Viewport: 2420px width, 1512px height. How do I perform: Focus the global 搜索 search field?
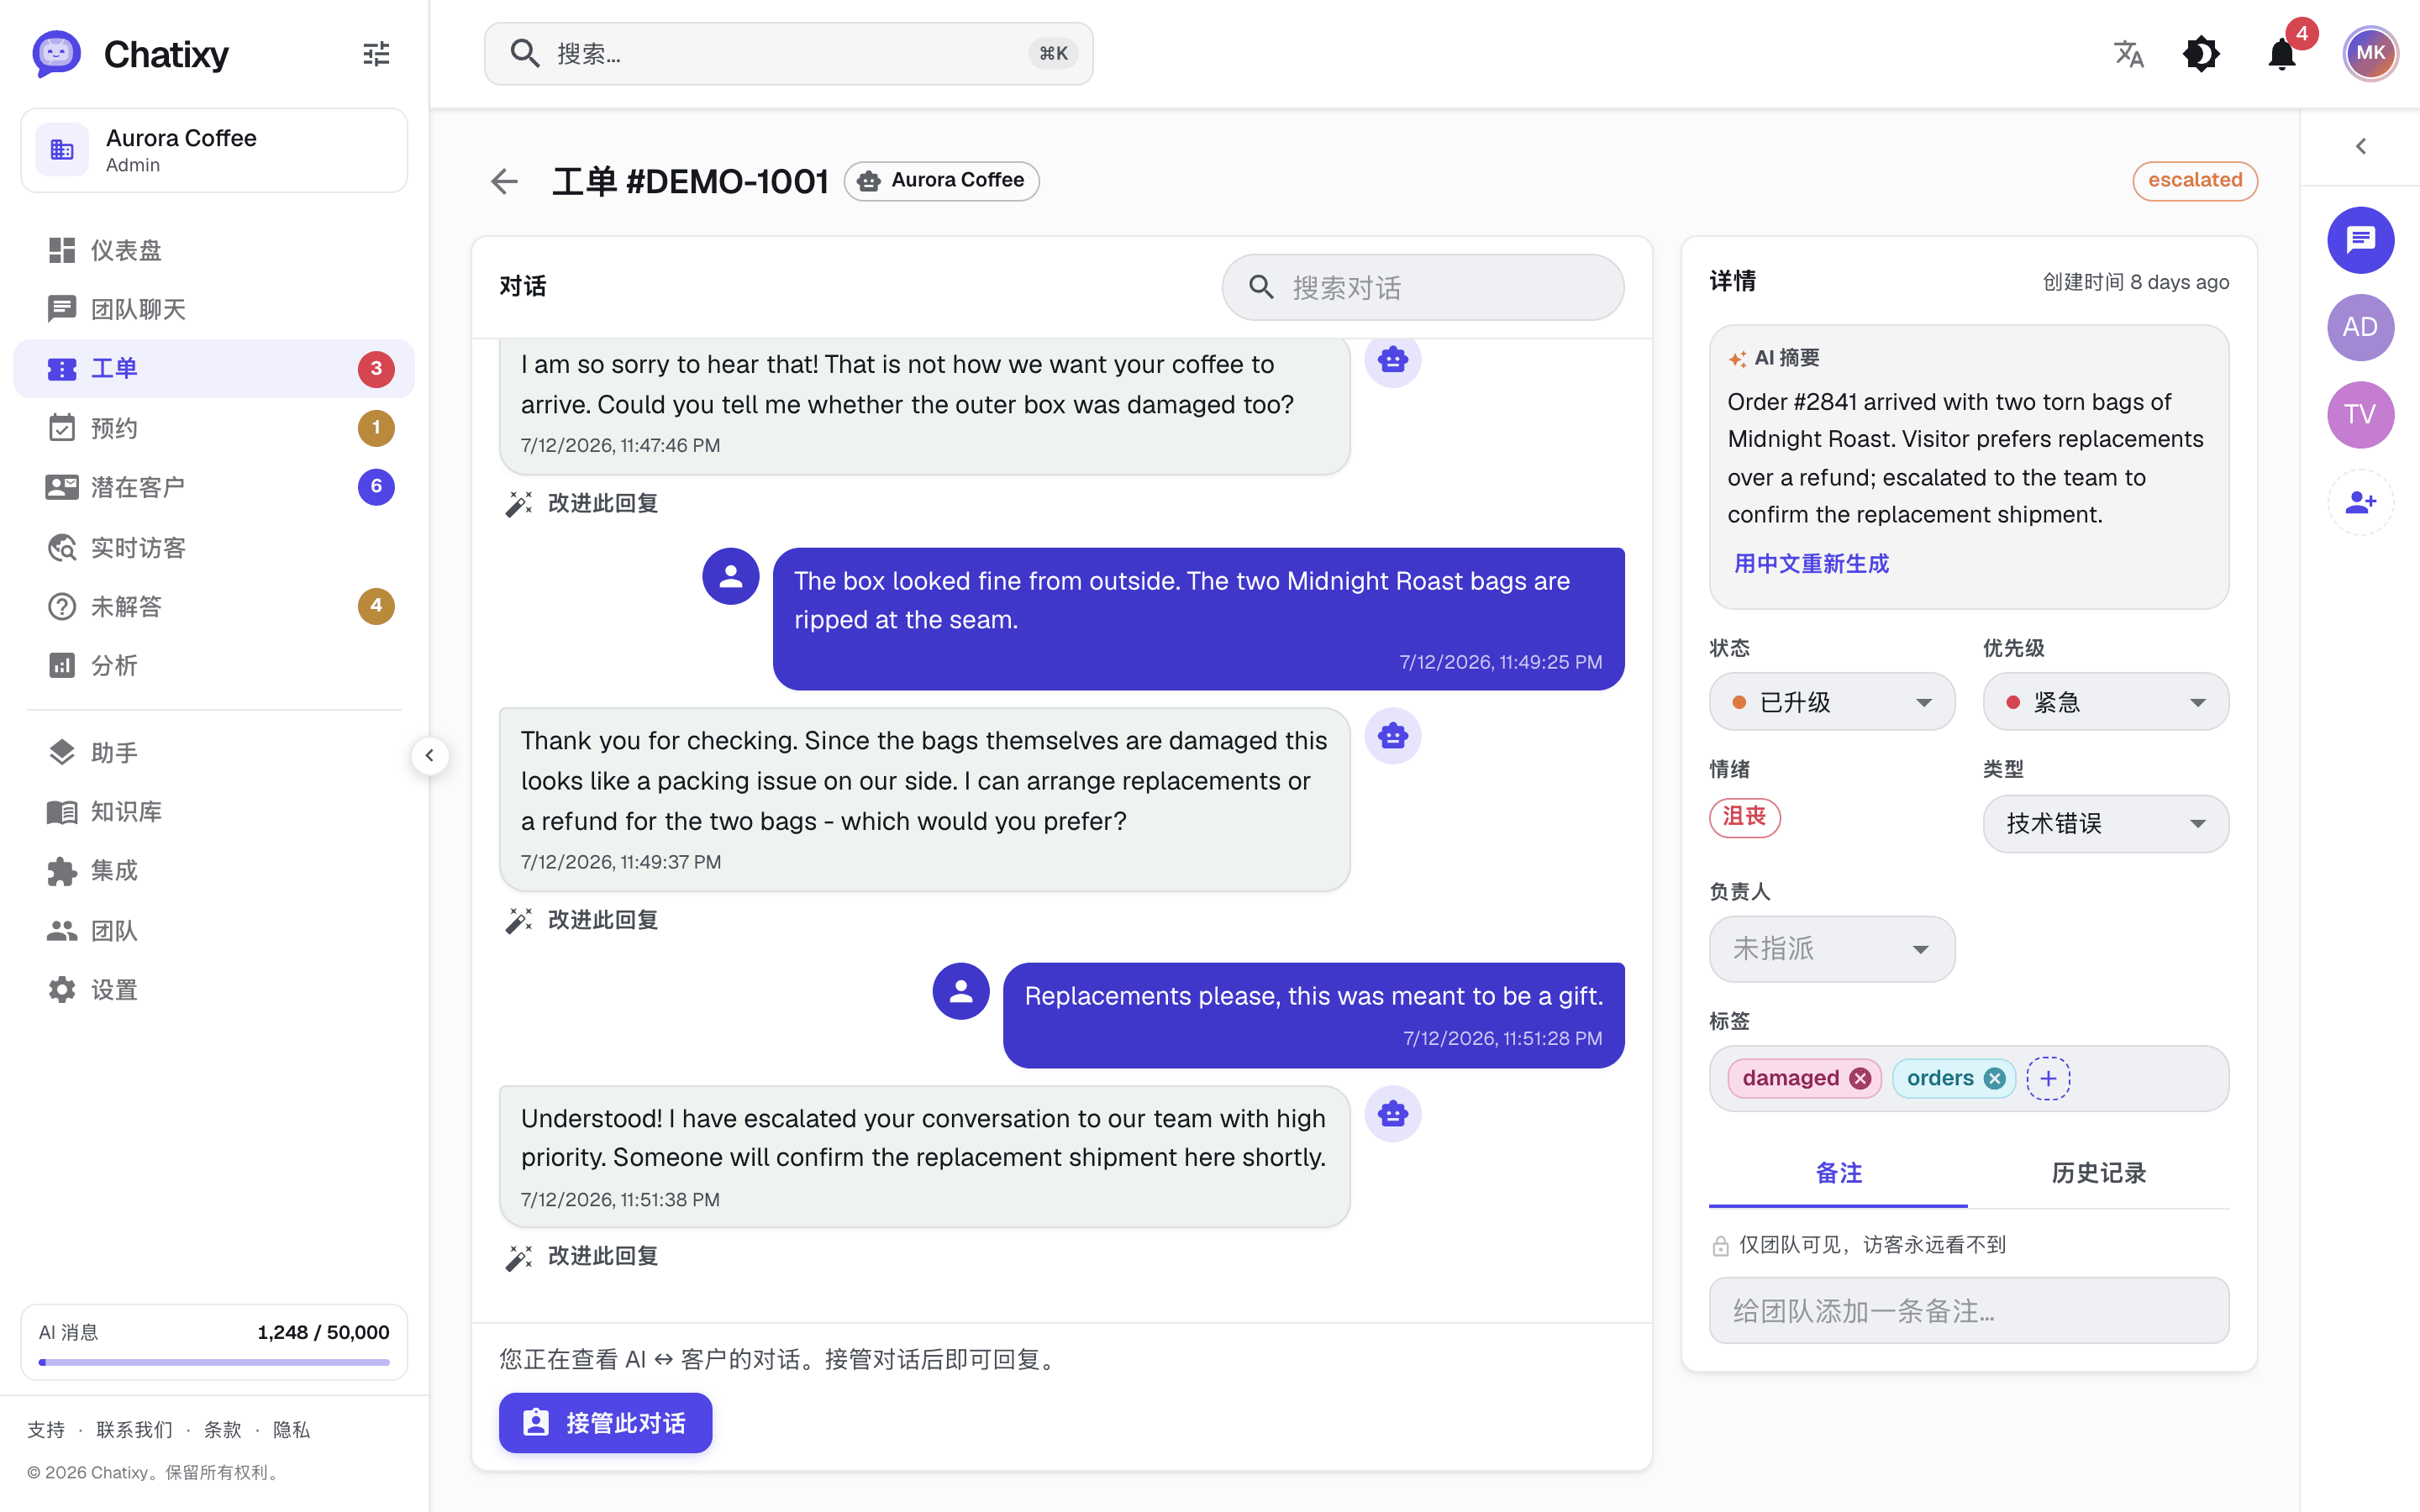coord(788,54)
